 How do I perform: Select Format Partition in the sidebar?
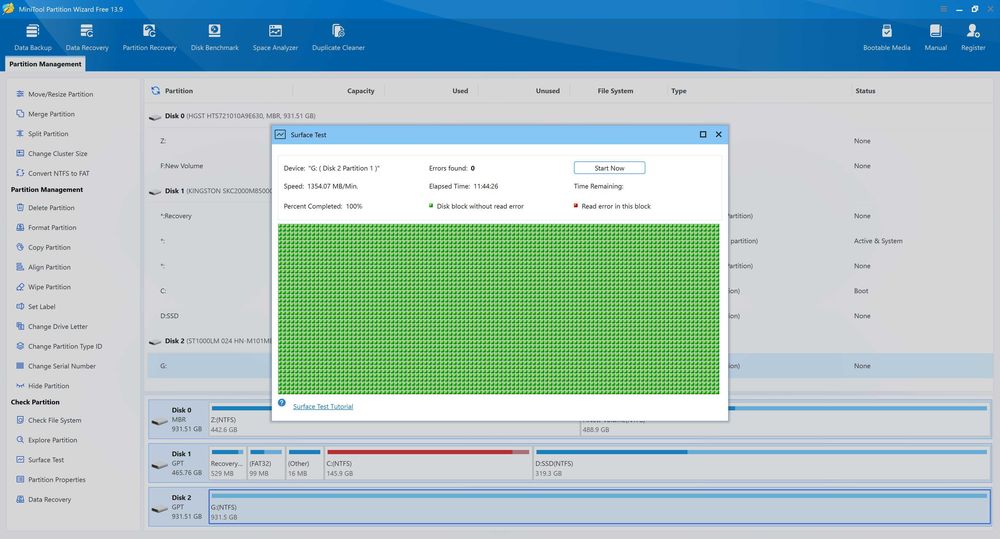[x=46, y=227]
